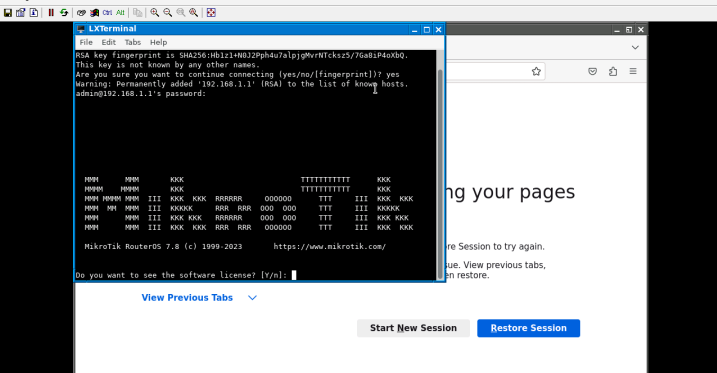Image resolution: width=717 pixels, height=373 pixels.
Task: Show the connection info icon
Action: click(34, 13)
